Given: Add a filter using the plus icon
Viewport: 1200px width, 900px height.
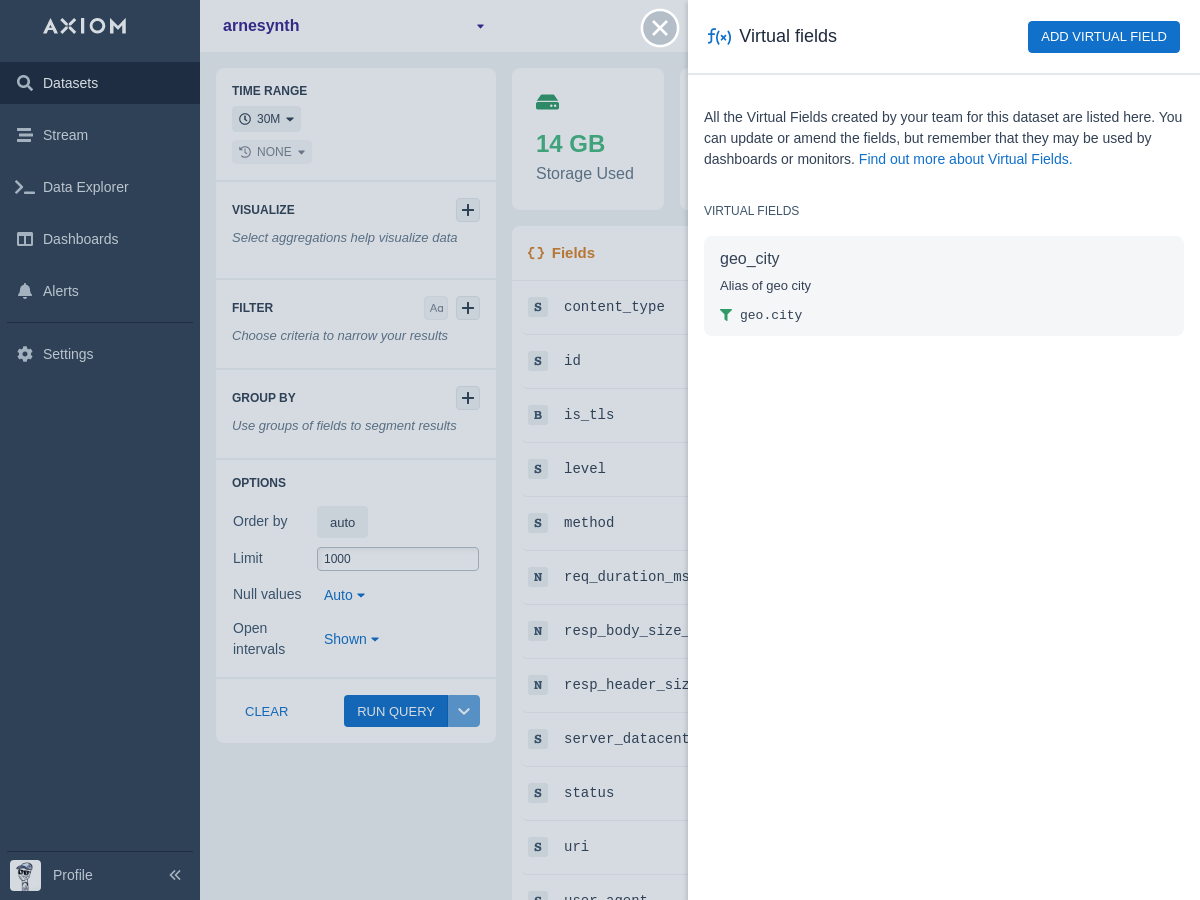Looking at the screenshot, I should [468, 308].
